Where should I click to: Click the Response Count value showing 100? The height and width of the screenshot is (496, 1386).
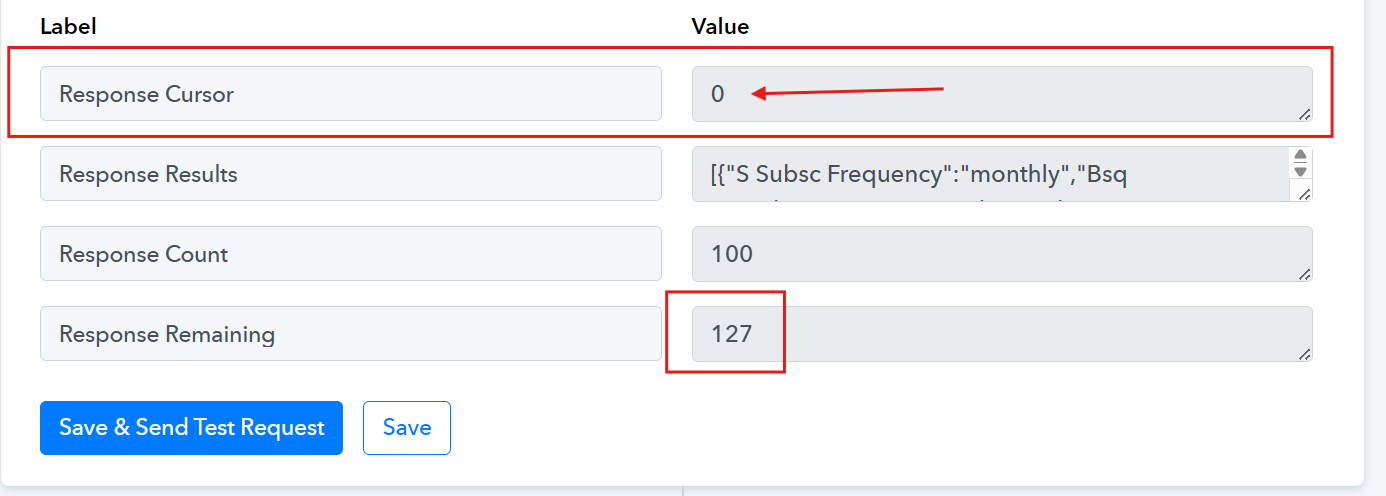pyautogui.click(x=1002, y=254)
